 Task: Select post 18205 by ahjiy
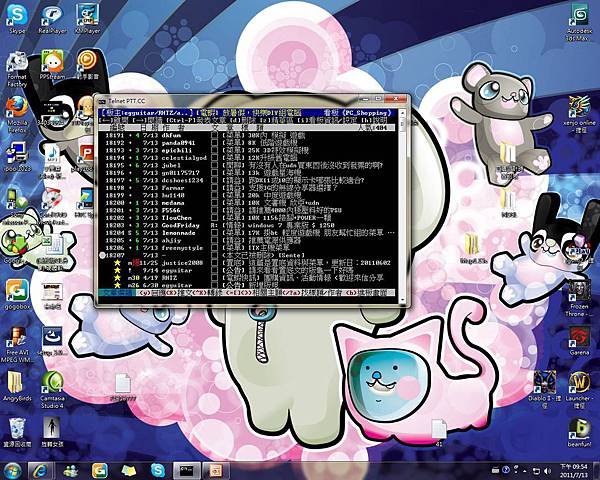(x=246, y=240)
